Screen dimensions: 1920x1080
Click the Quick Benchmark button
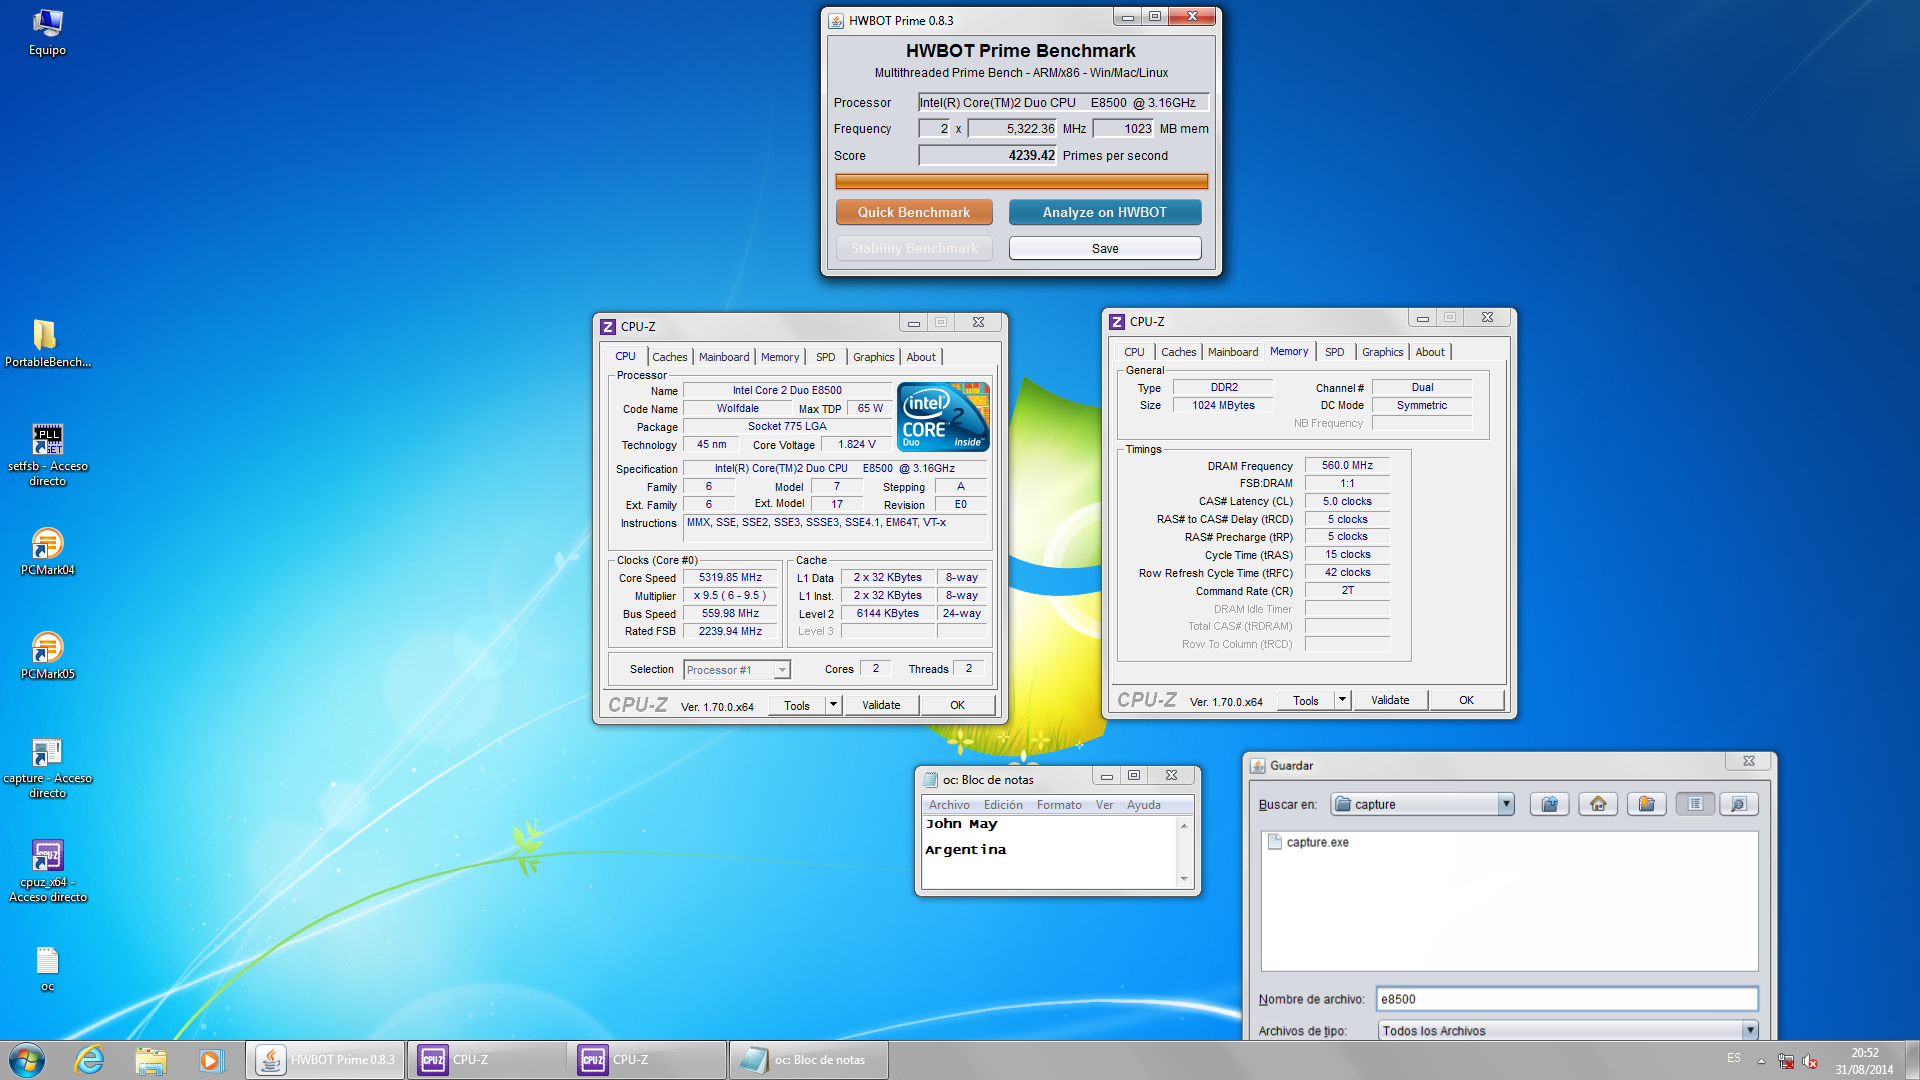914,212
